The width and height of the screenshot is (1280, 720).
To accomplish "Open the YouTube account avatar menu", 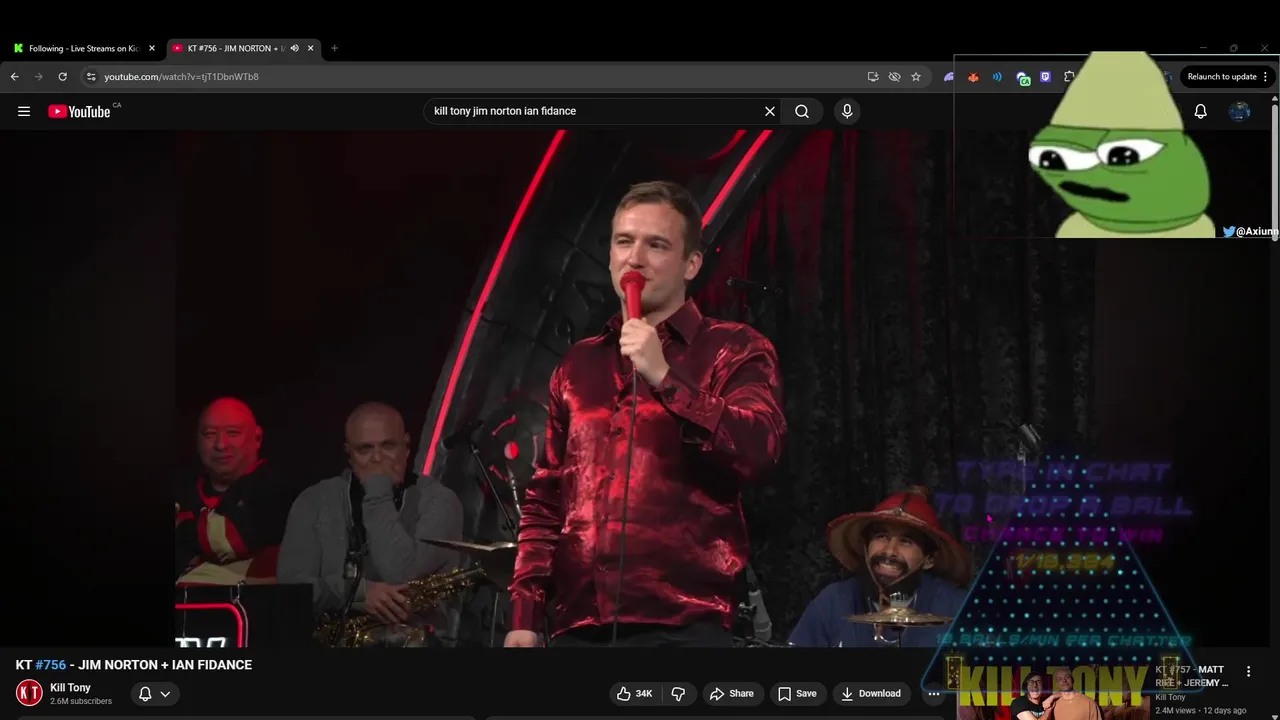I will 1240,111.
